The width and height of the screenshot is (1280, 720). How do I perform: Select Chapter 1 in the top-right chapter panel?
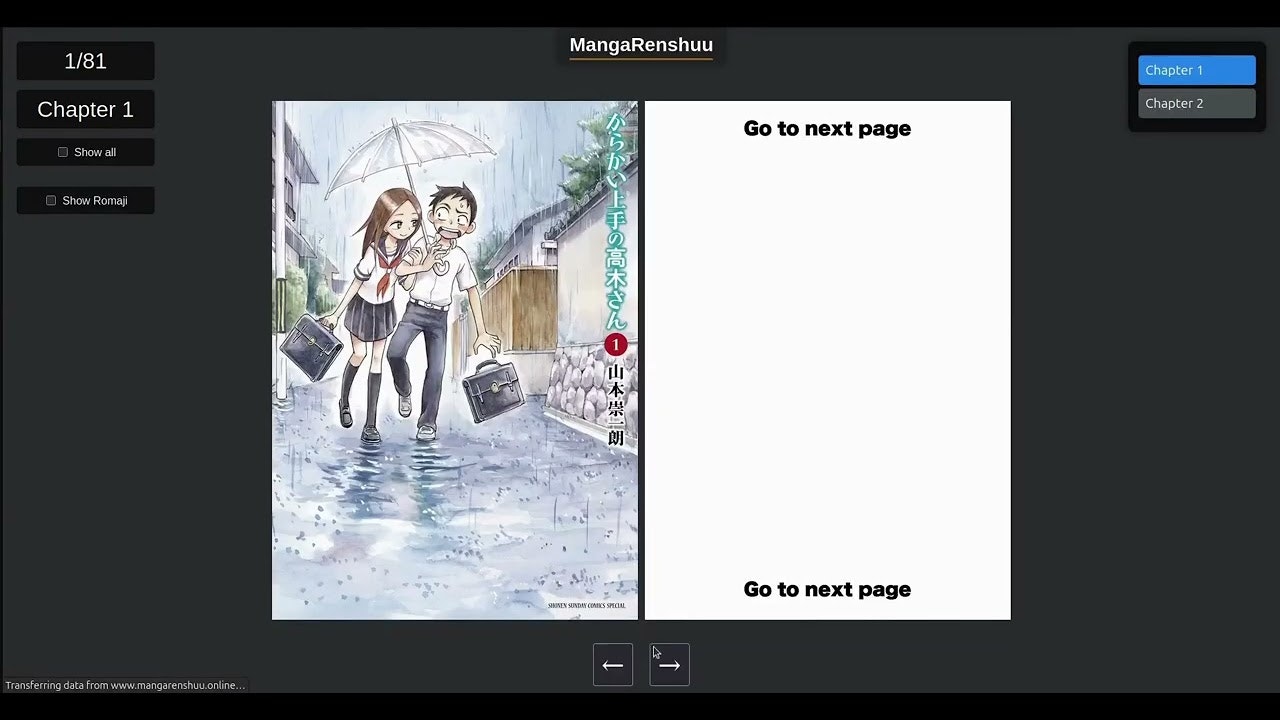click(1196, 70)
